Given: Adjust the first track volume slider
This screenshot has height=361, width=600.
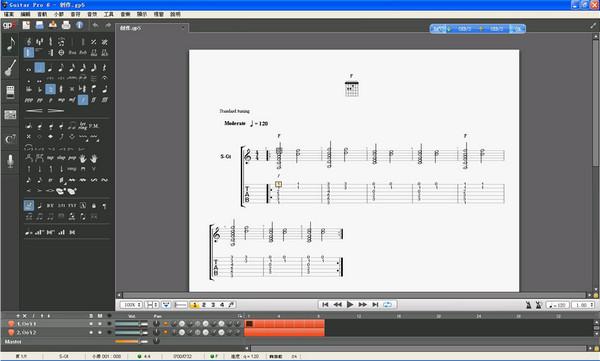Looking at the screenshot, I should coord(131,324).
